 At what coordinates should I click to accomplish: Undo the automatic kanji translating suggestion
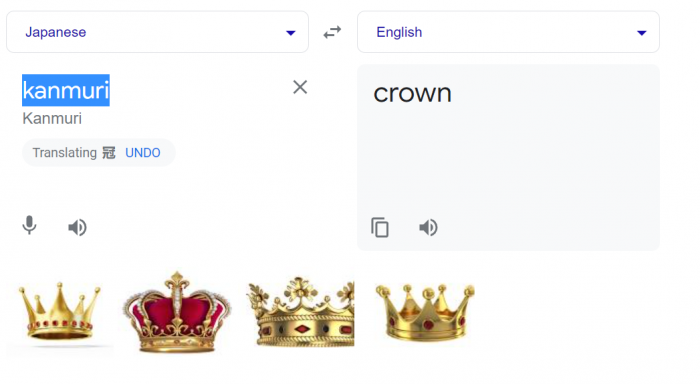coord(143,153)
